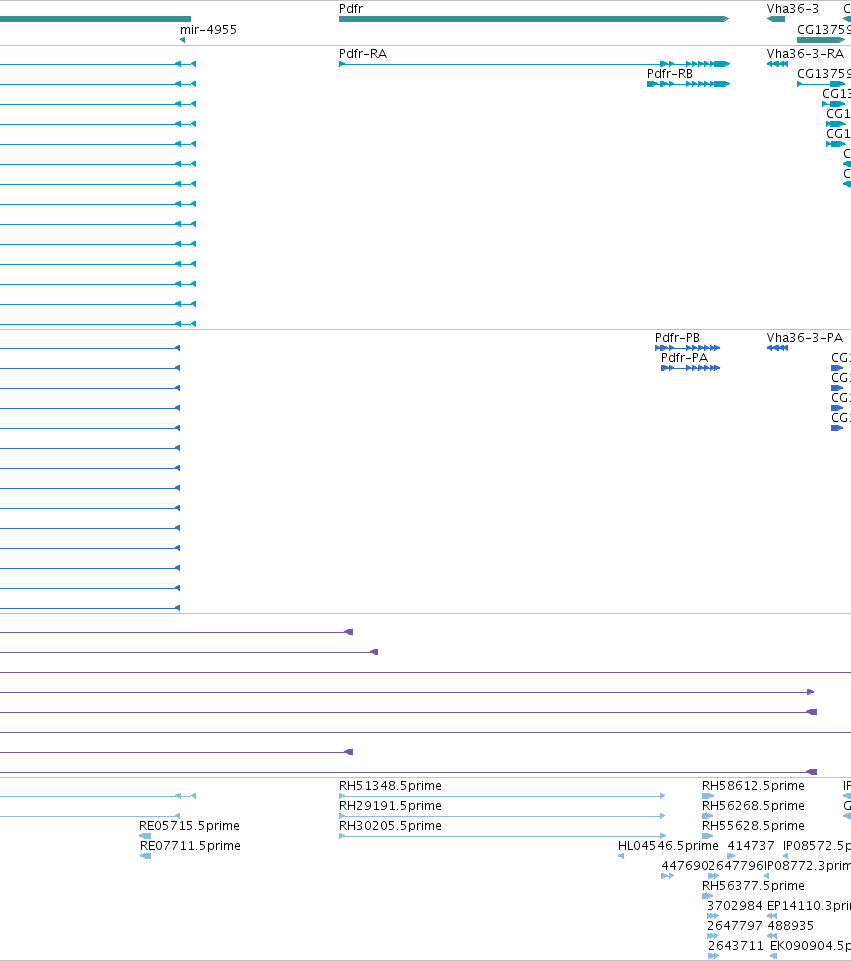The image size is (851, 961).
Task: Open the HL04546.5prime EST label
Action: click(668, 846)
